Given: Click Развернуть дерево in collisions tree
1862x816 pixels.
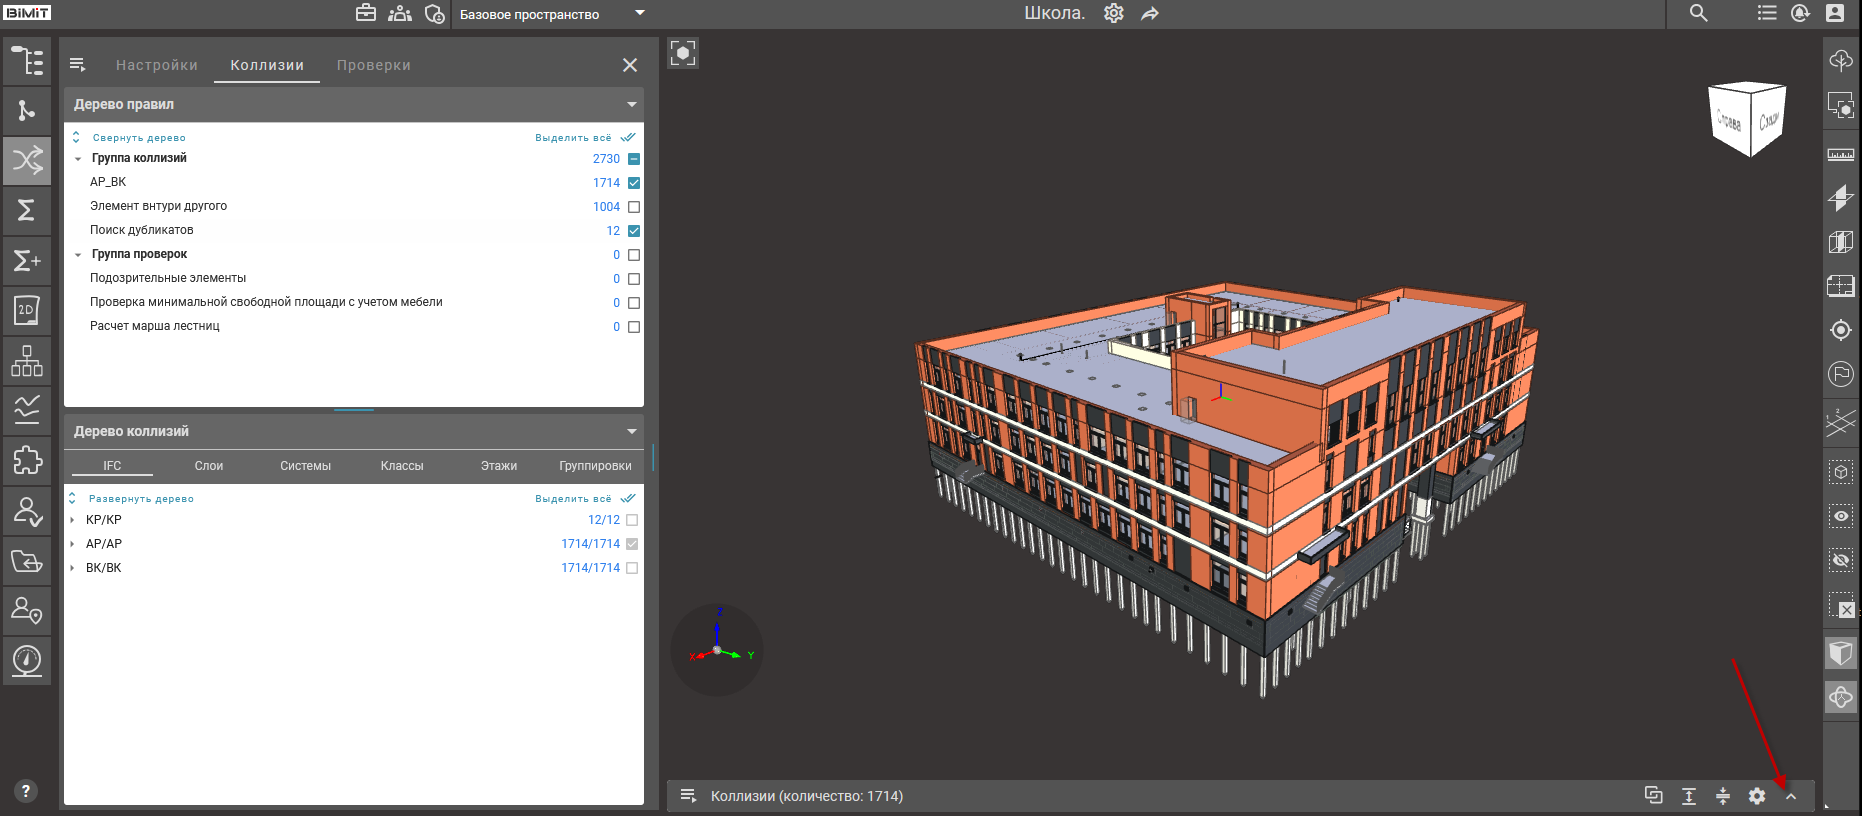Looking at the screenshot, I should click(x=141, y=499).
